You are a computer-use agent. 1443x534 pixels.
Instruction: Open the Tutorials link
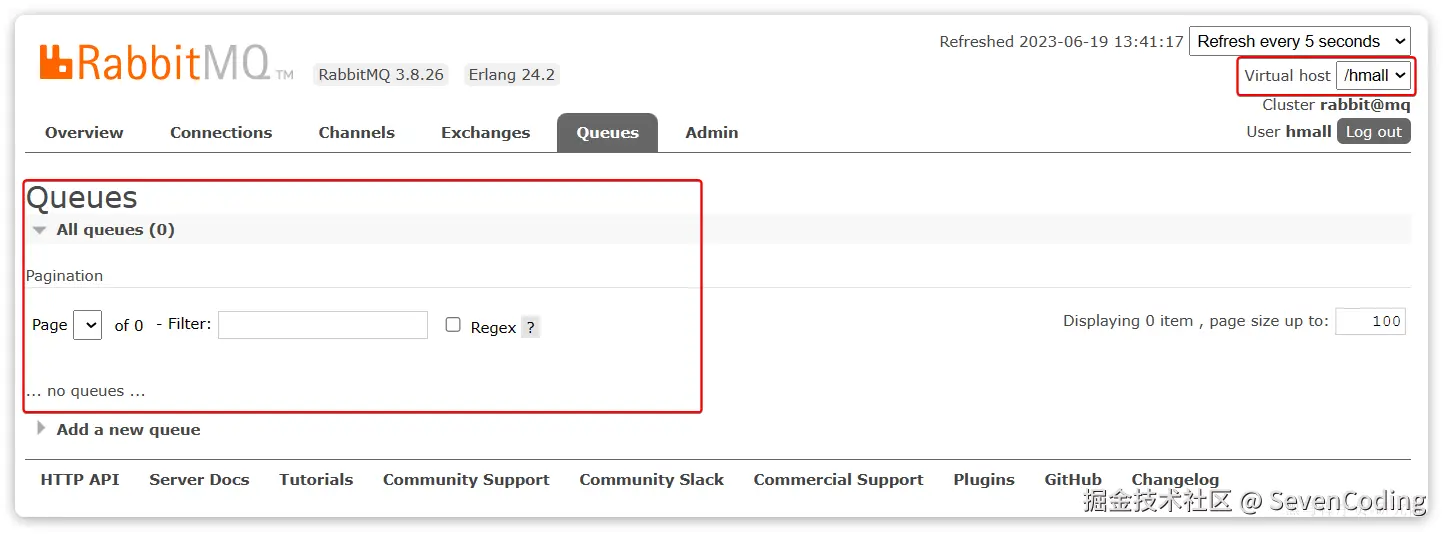[x=316, y=479]
